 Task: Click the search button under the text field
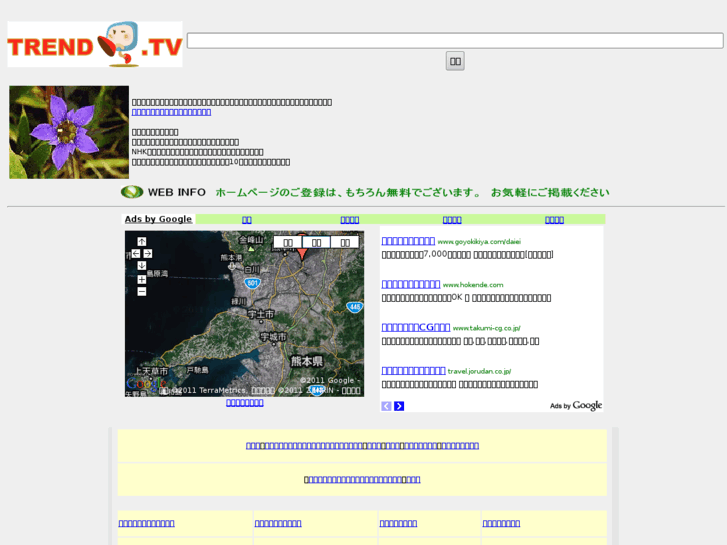455,61
